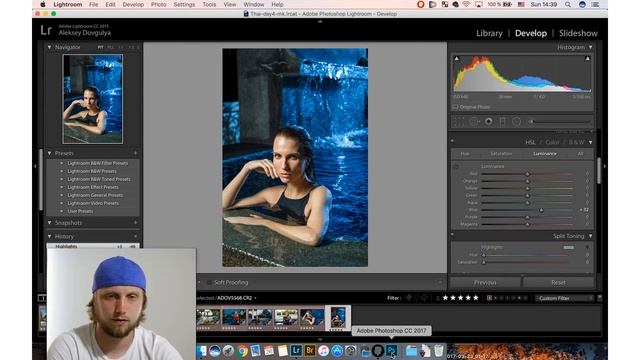Select the Spot Removal tool icon
The image size is (640, 360).
[474, 122]
